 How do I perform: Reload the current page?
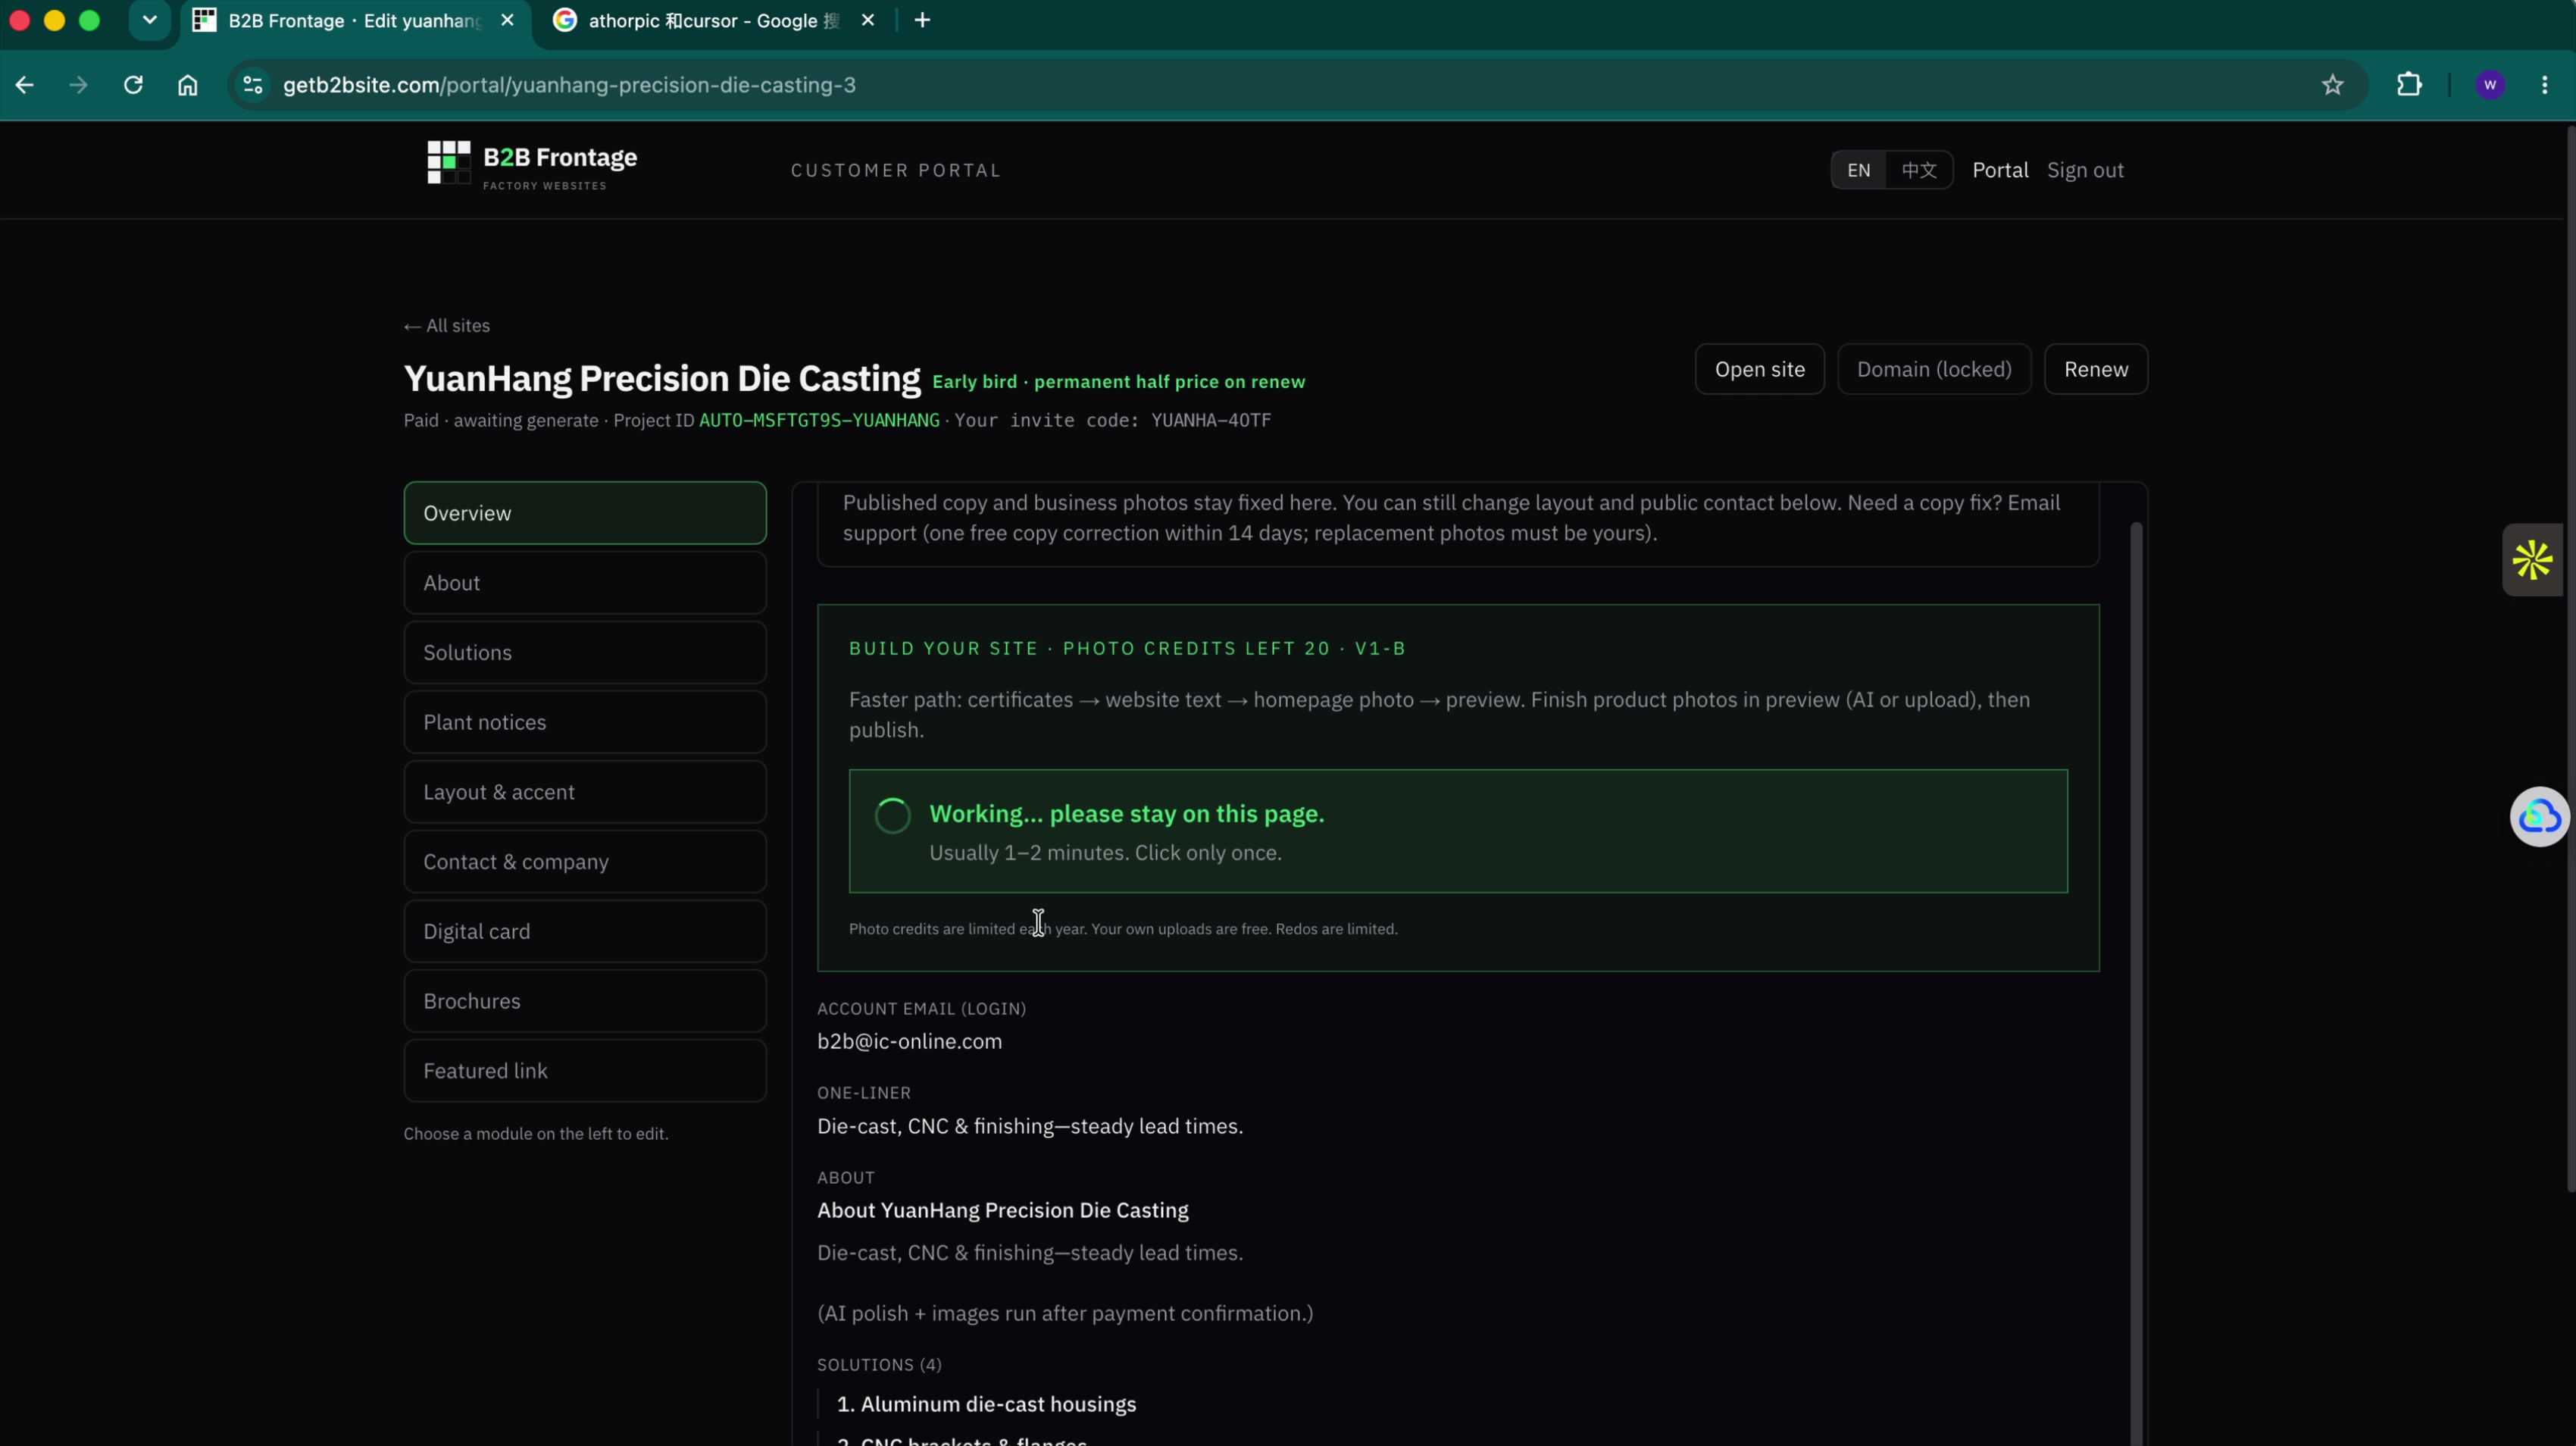tap(133, 85)
